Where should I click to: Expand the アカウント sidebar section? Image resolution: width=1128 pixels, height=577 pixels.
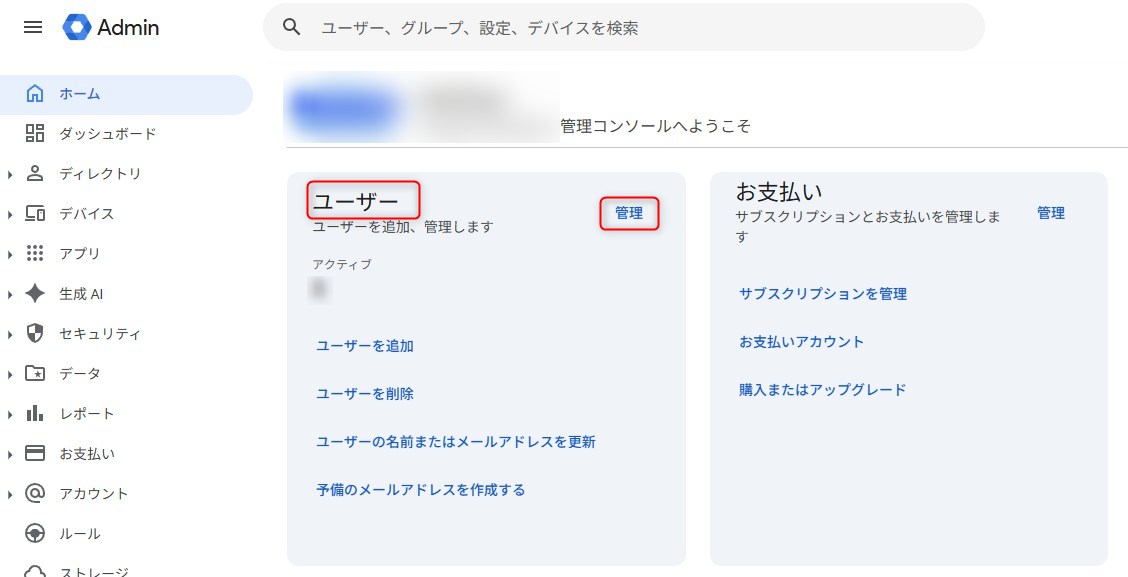[x=10, y=495]
